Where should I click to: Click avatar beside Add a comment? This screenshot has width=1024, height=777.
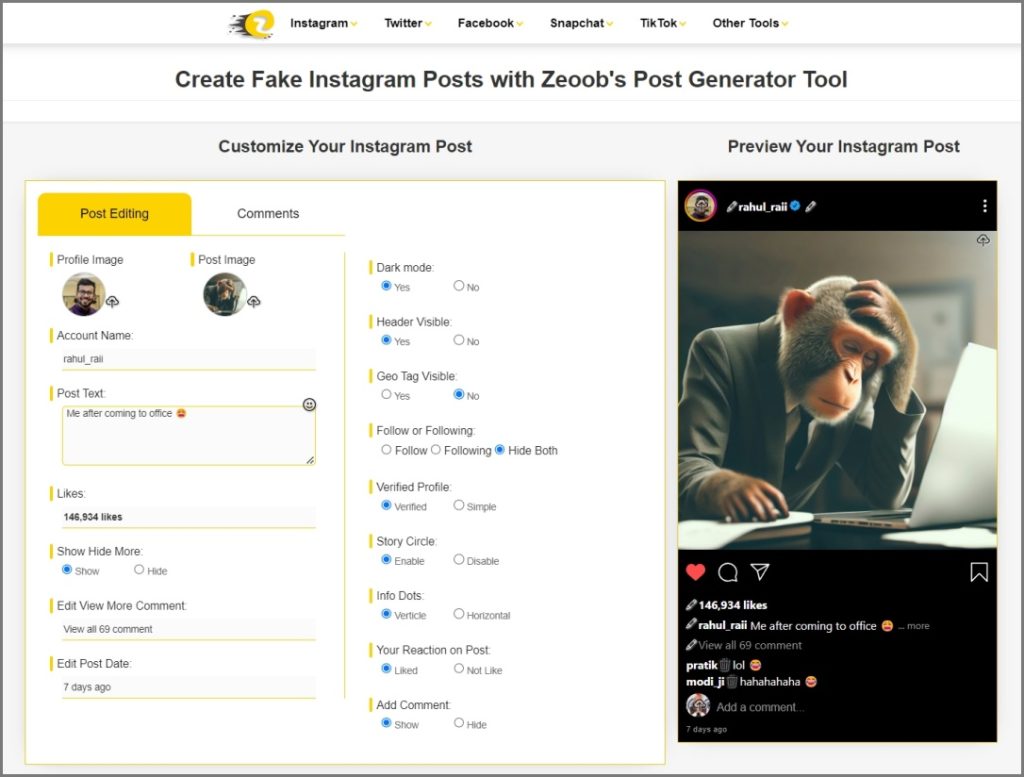698,706
